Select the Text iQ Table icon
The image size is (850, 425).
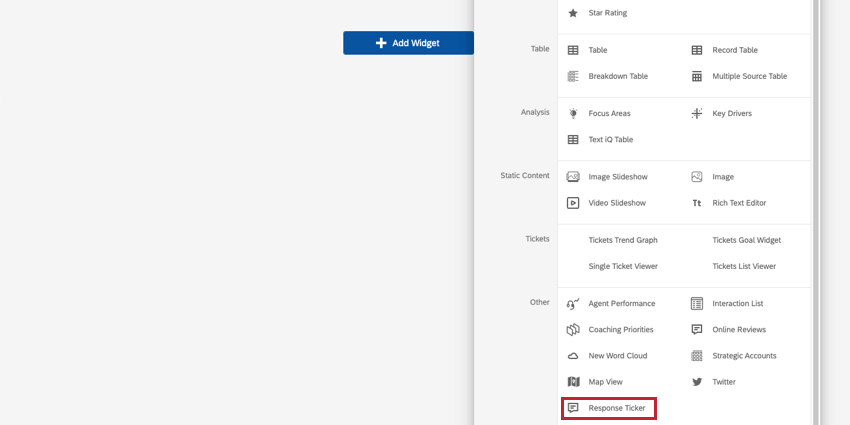click(x=573, y=140)
